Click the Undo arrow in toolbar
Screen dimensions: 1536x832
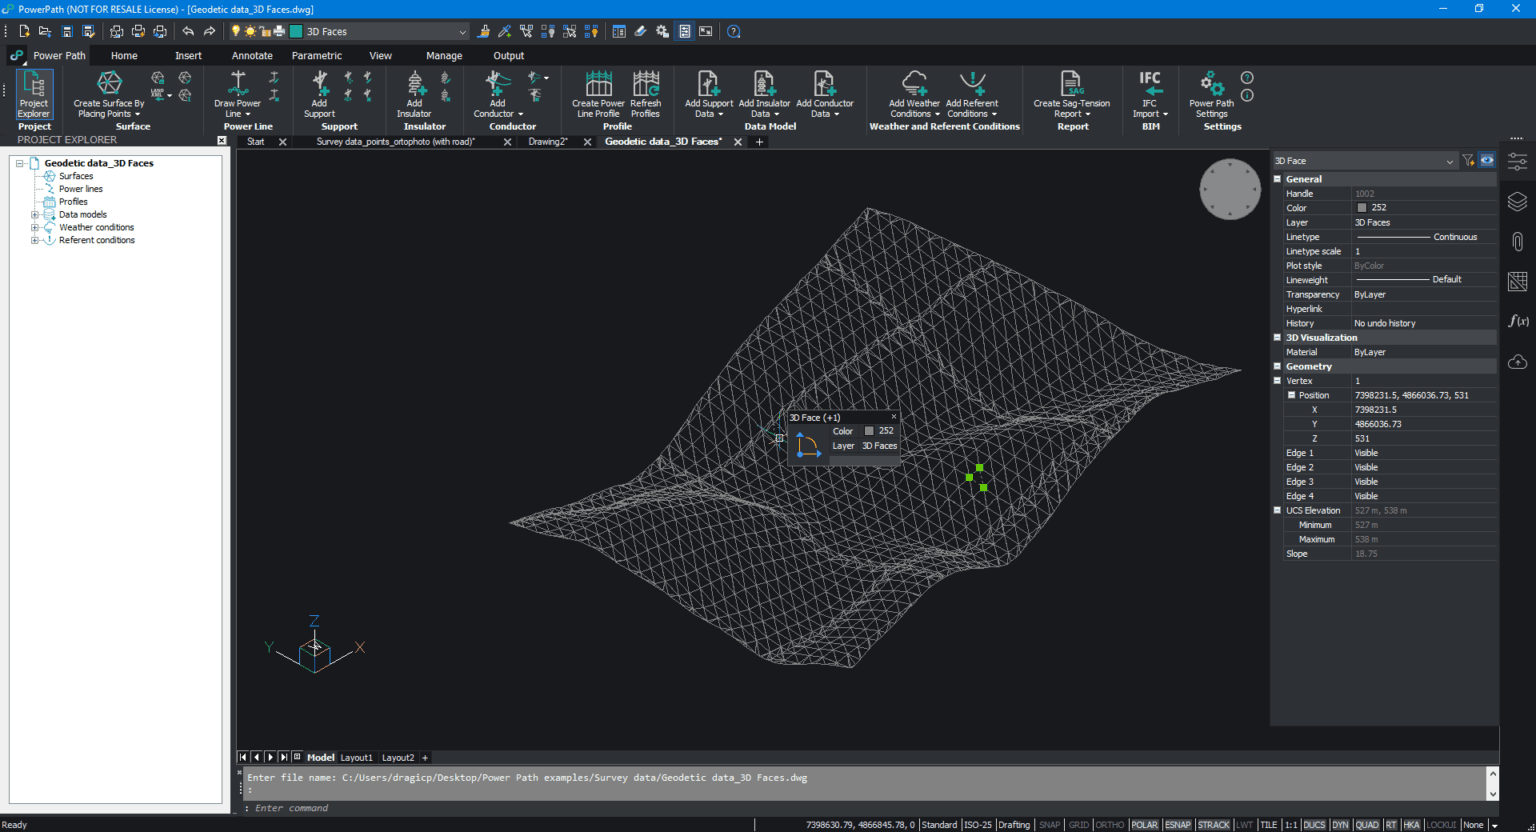[188, 32]
